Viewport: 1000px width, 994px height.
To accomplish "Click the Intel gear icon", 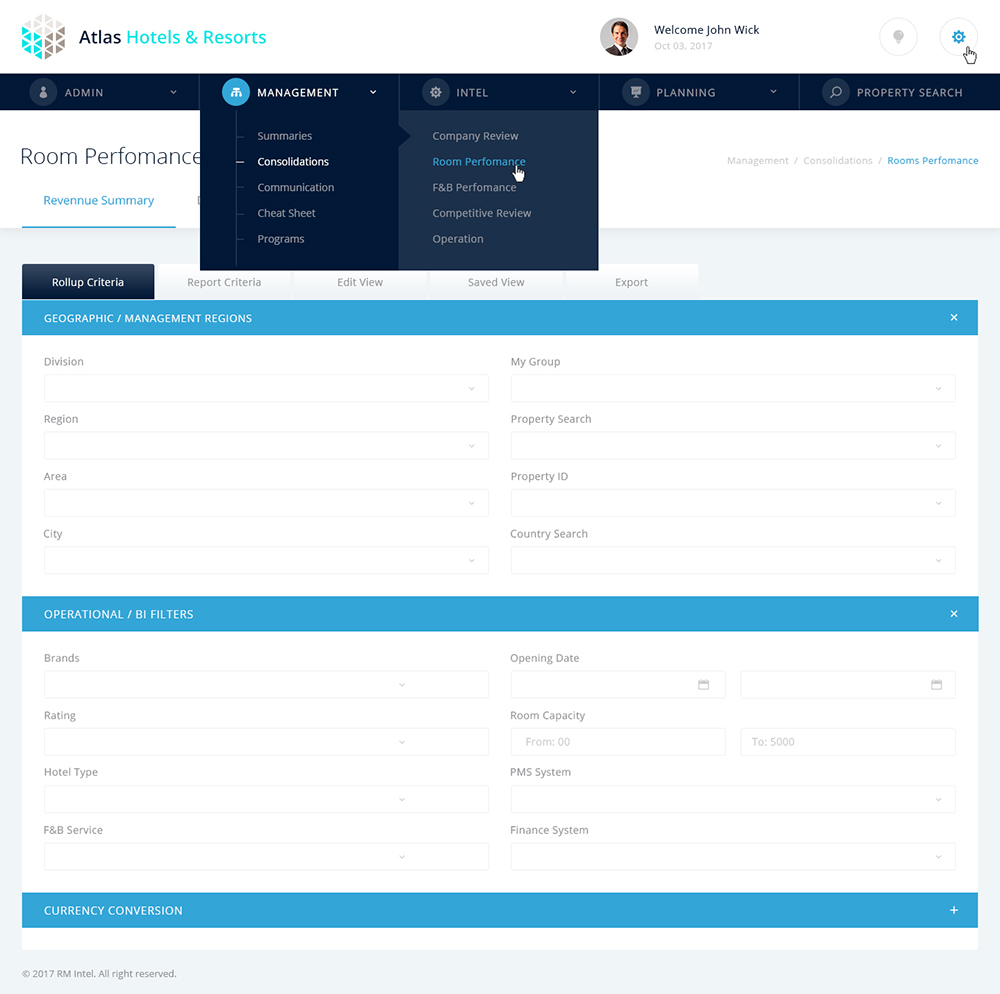I will [436, 91].
